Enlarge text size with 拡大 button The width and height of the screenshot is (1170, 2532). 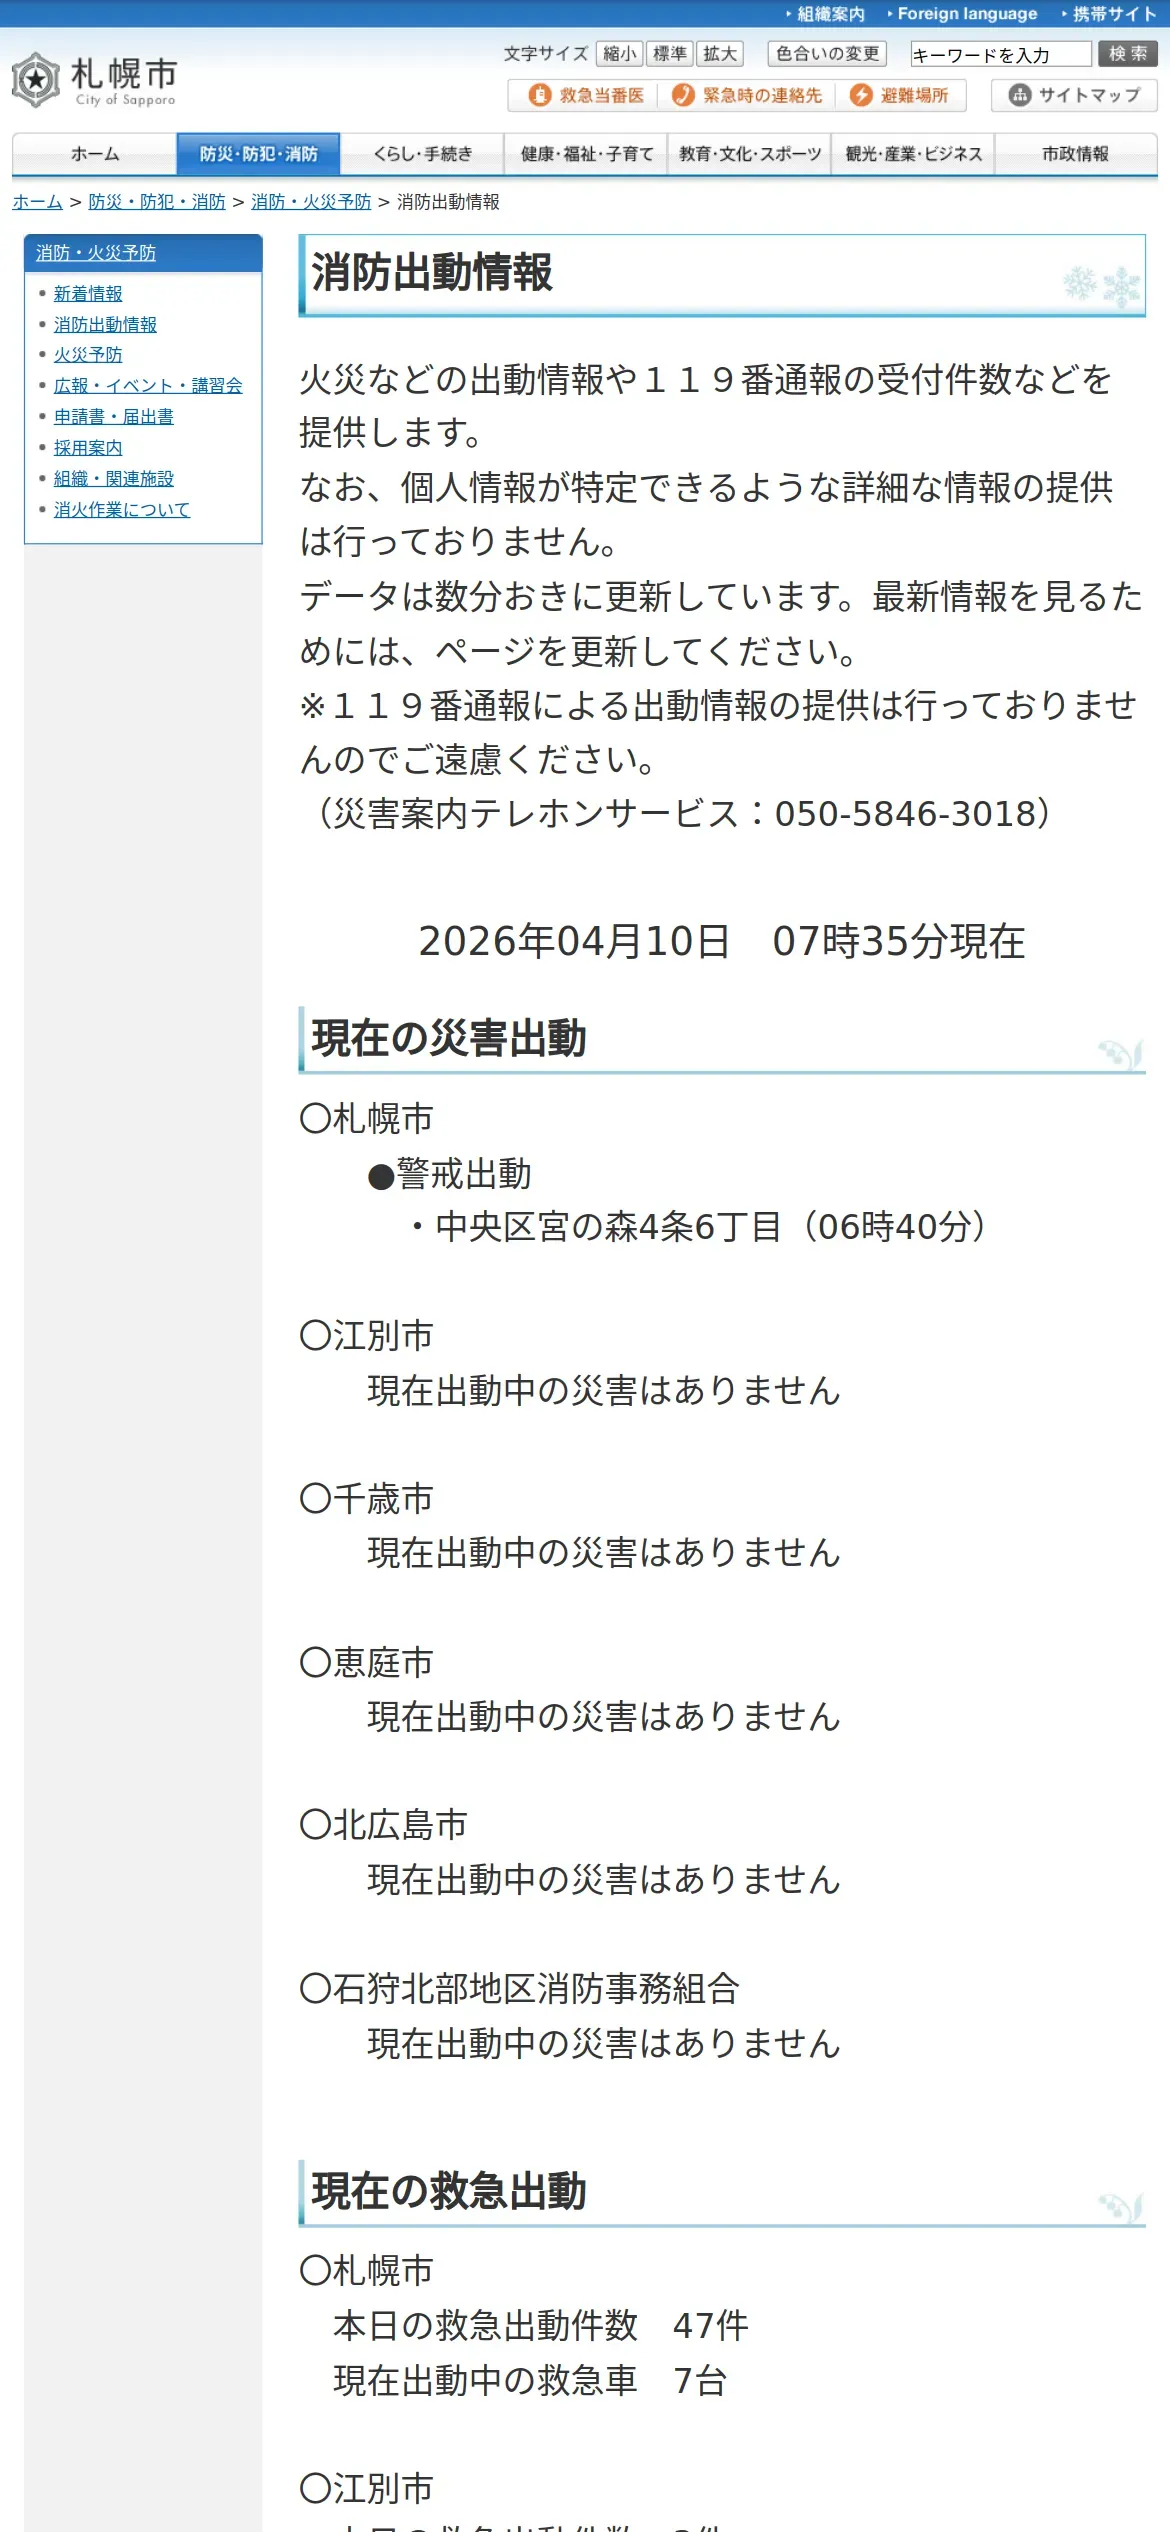(x=720, y=54)
